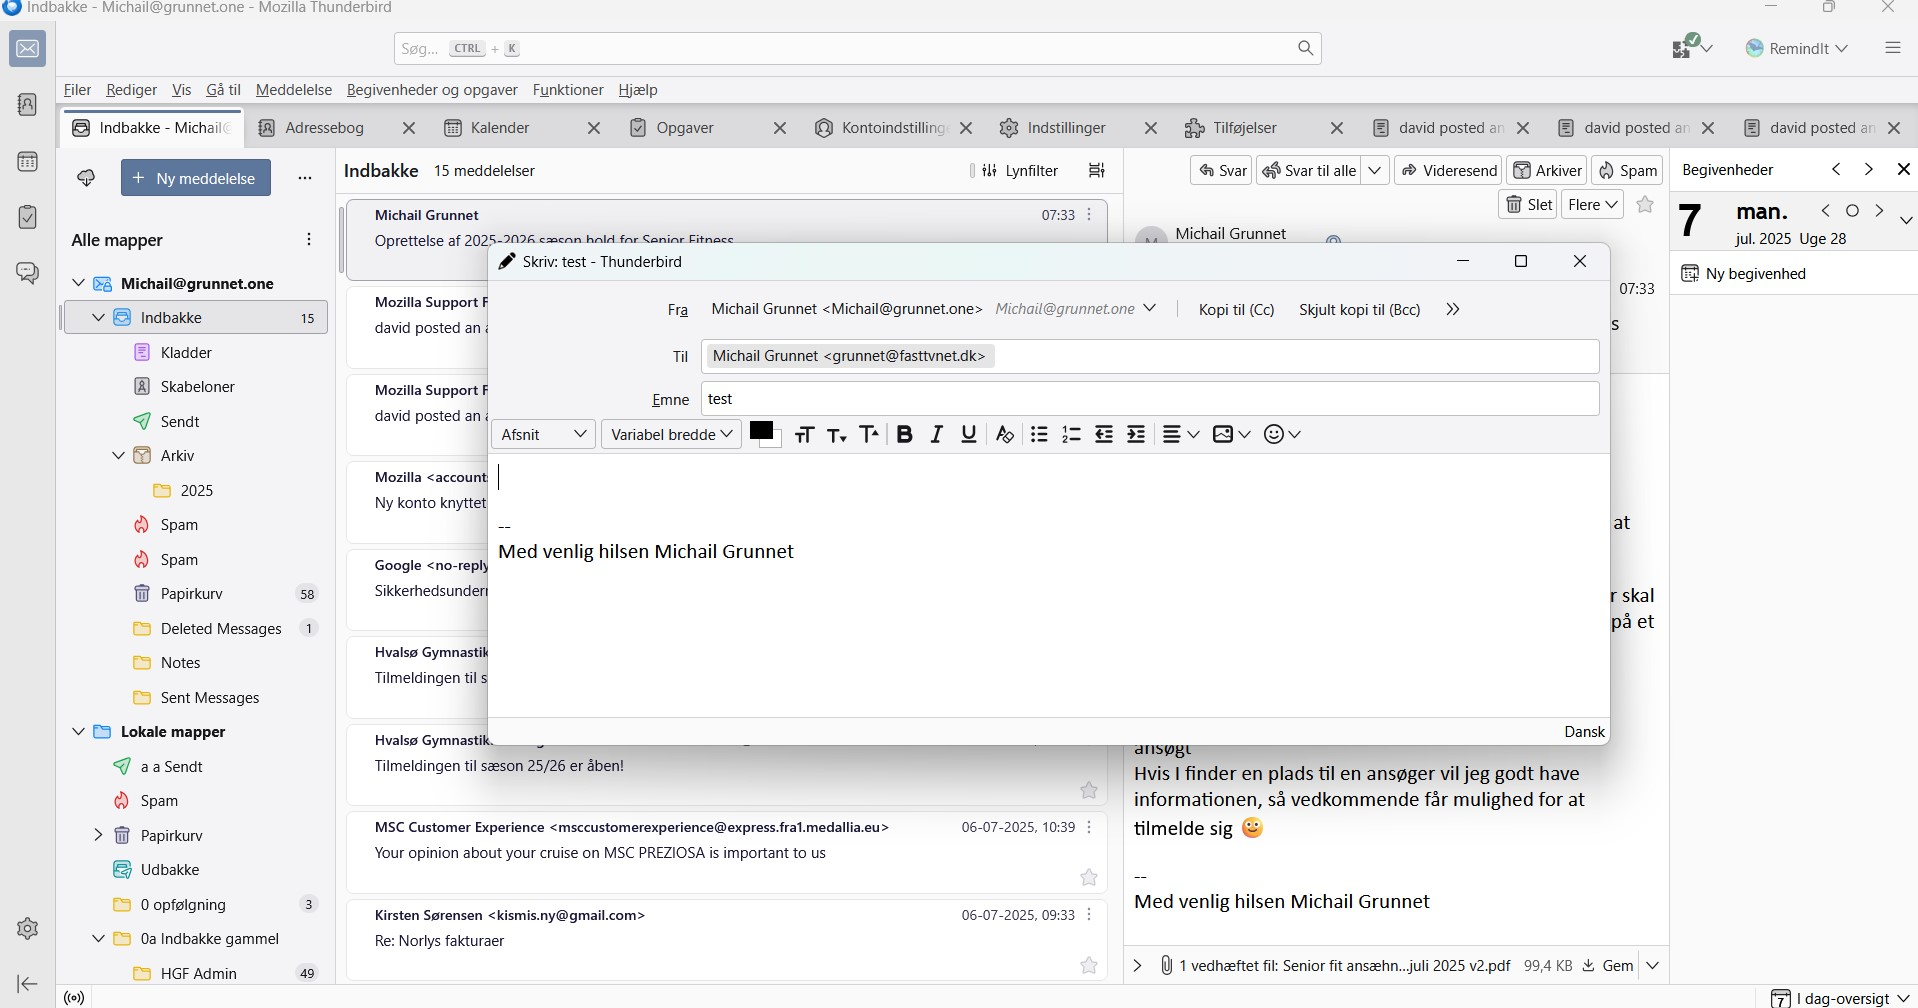Expand attachment list chevron
Viewport: 1918px width, 1008px height.
click(1137, 966)
